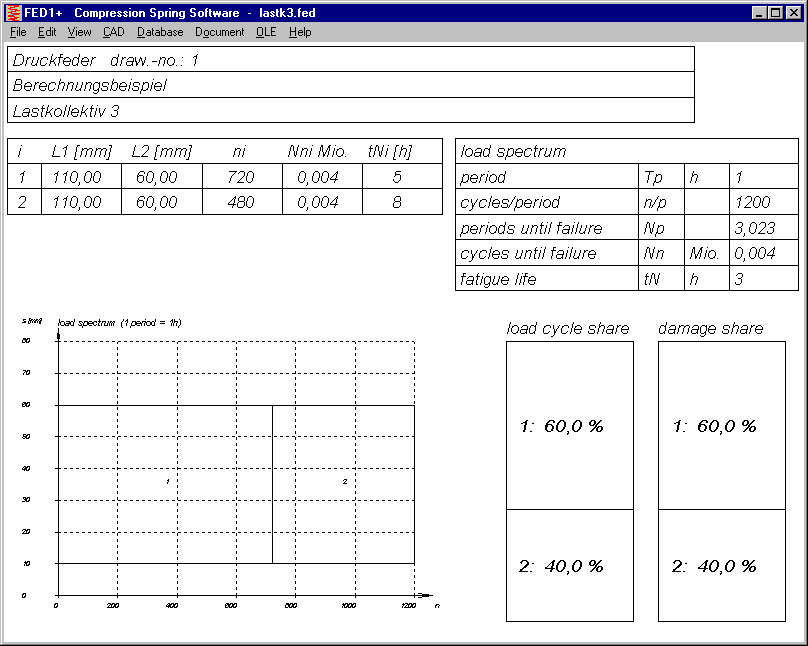The image size is (808, 646).
Task: Open the Database menu
Action: [x=160, y=32]
